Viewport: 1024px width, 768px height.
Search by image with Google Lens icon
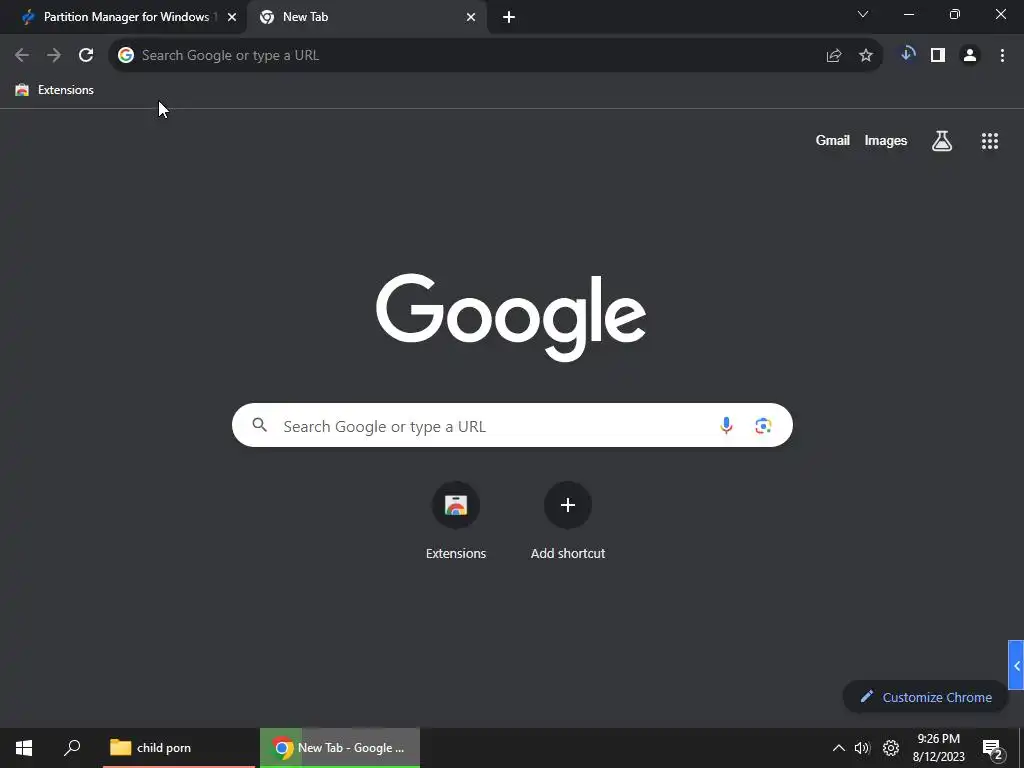tap(763, 426)
